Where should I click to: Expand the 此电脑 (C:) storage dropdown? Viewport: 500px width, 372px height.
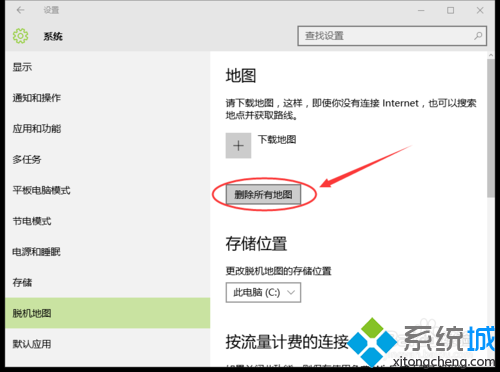click(x=263, y=293)
